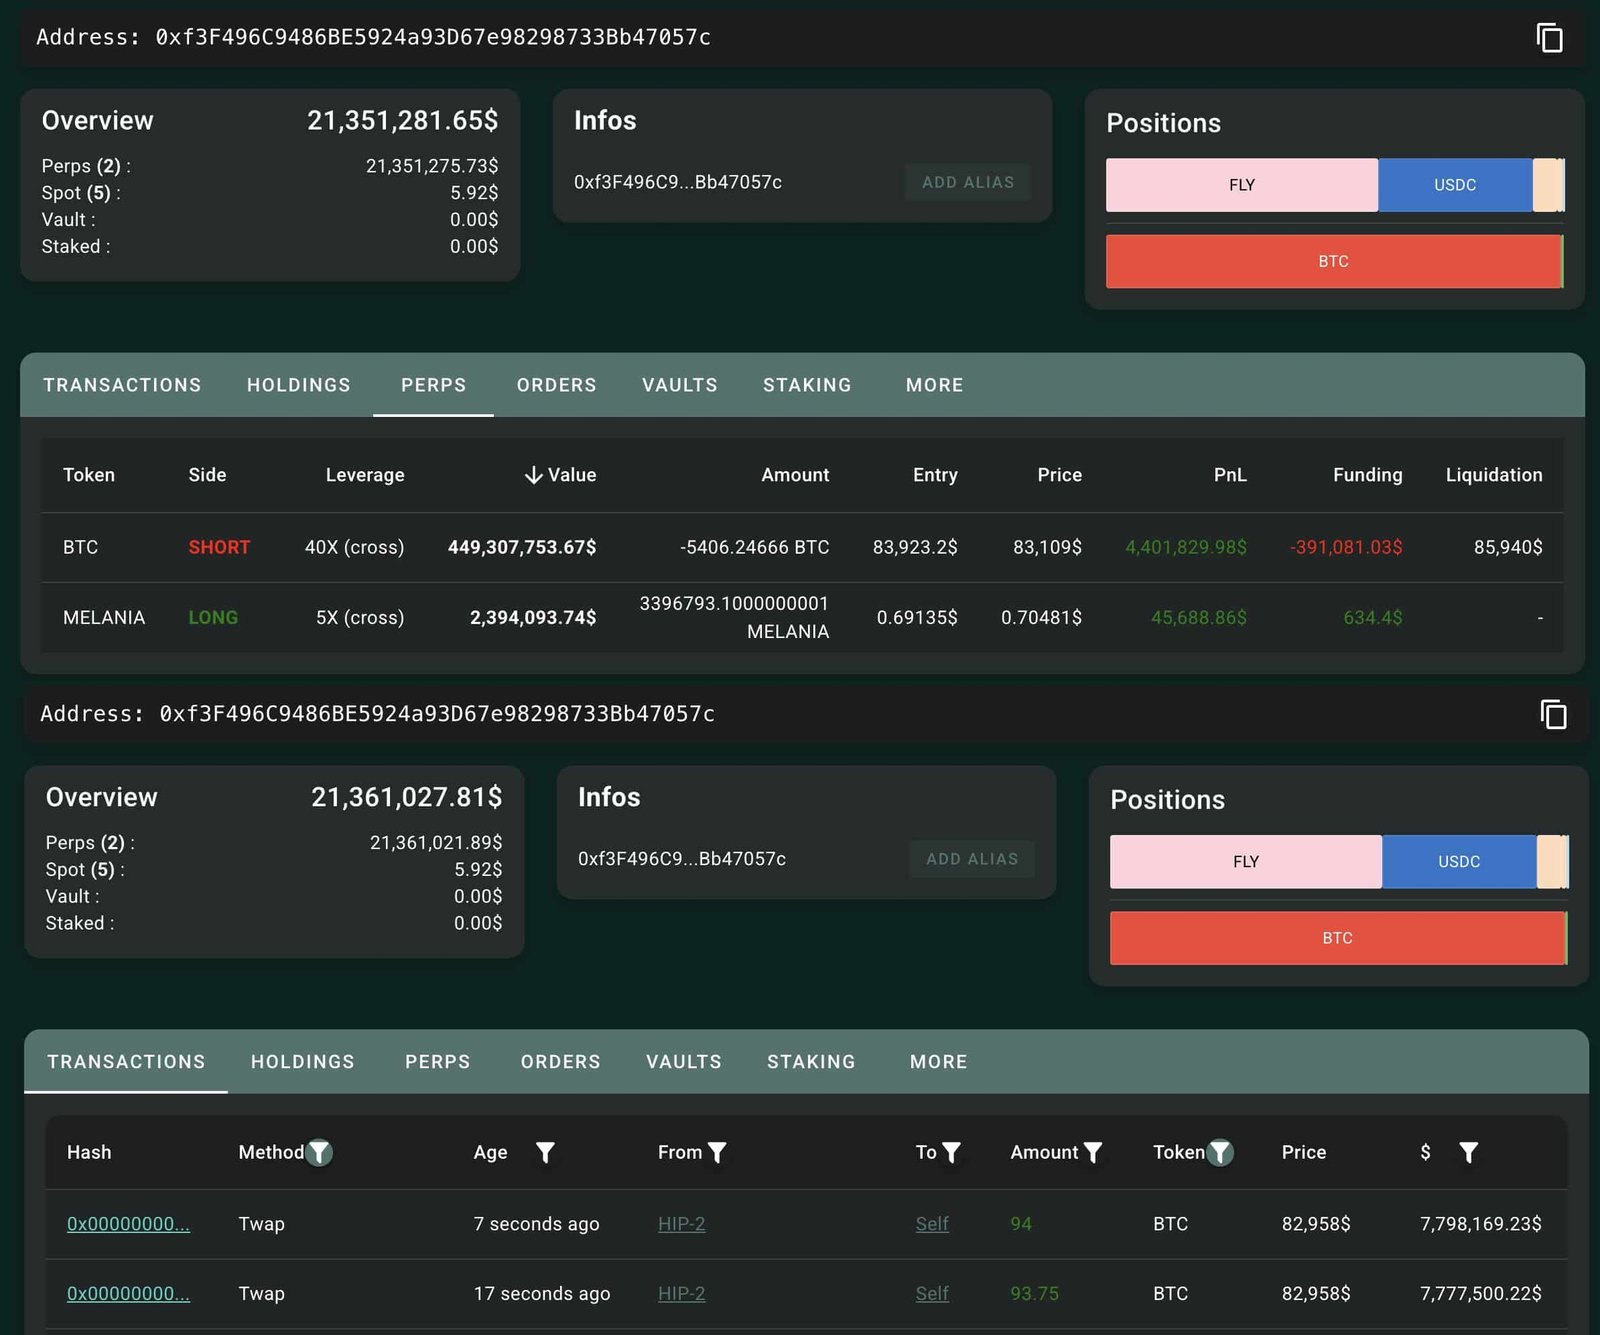1600x1335 pixels.
Task: Copy the address in the top header
Action: (x=1549, y=38)
